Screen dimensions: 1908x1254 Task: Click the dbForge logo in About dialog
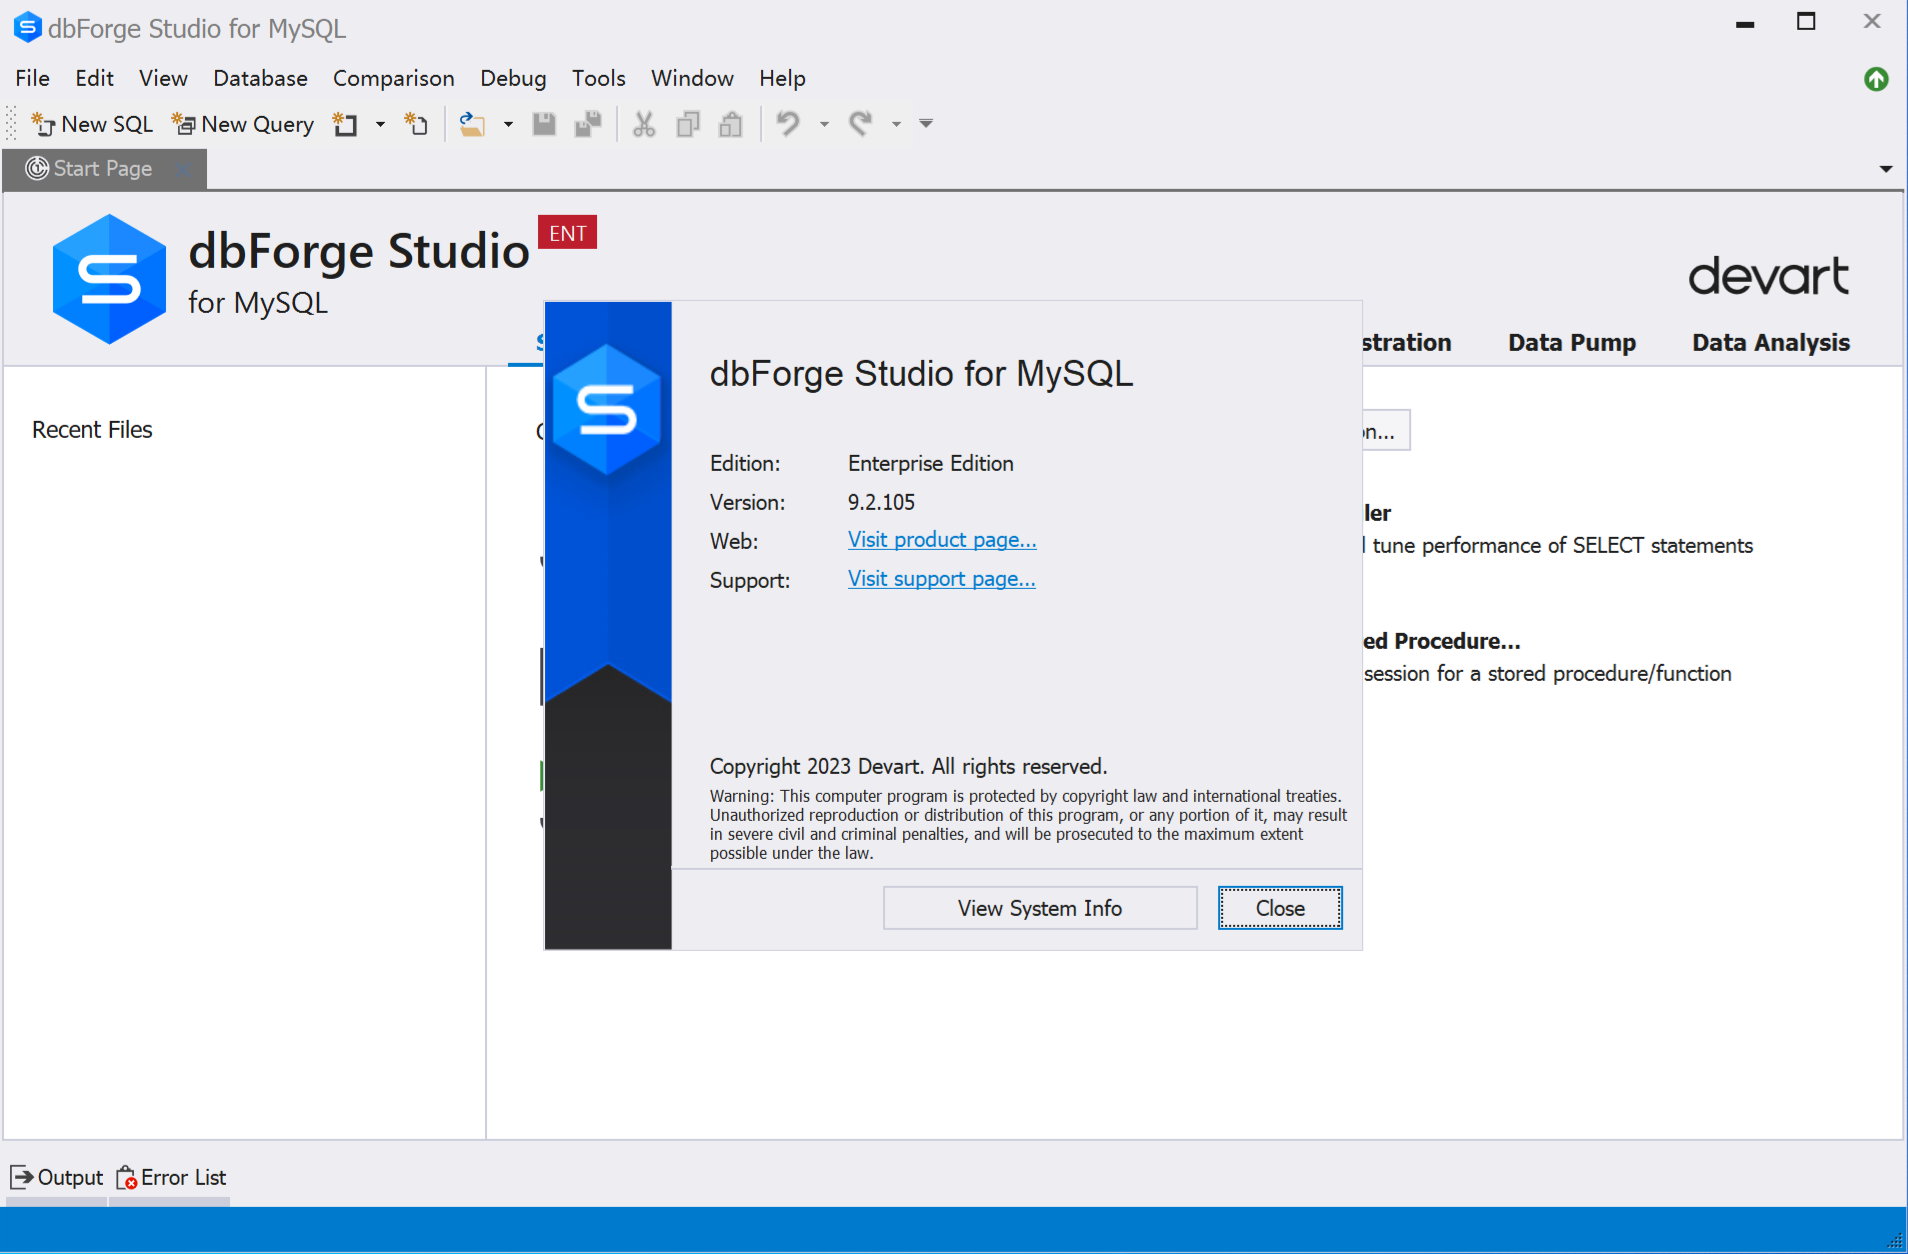607,409
